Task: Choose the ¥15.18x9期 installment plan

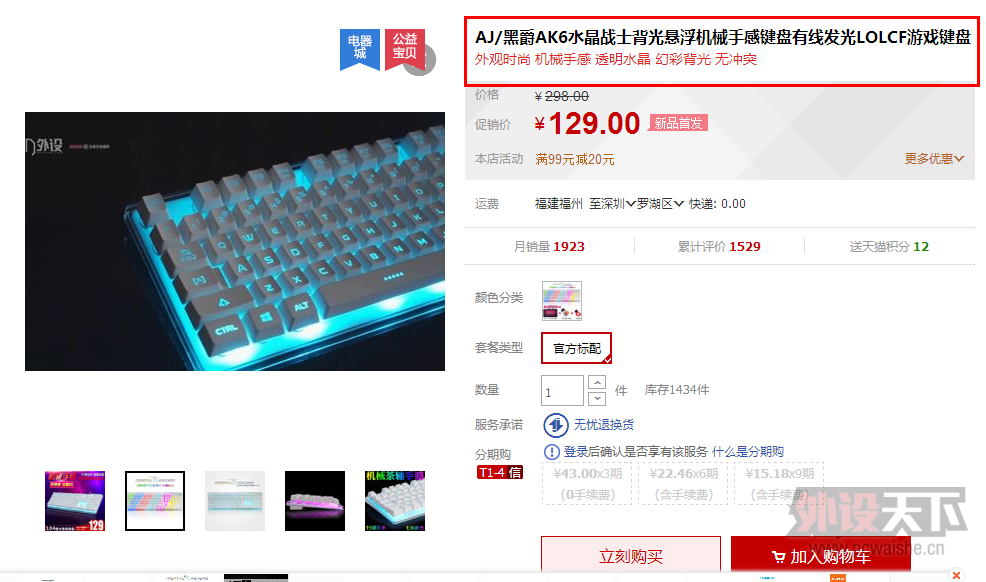Action: point(779,484)
